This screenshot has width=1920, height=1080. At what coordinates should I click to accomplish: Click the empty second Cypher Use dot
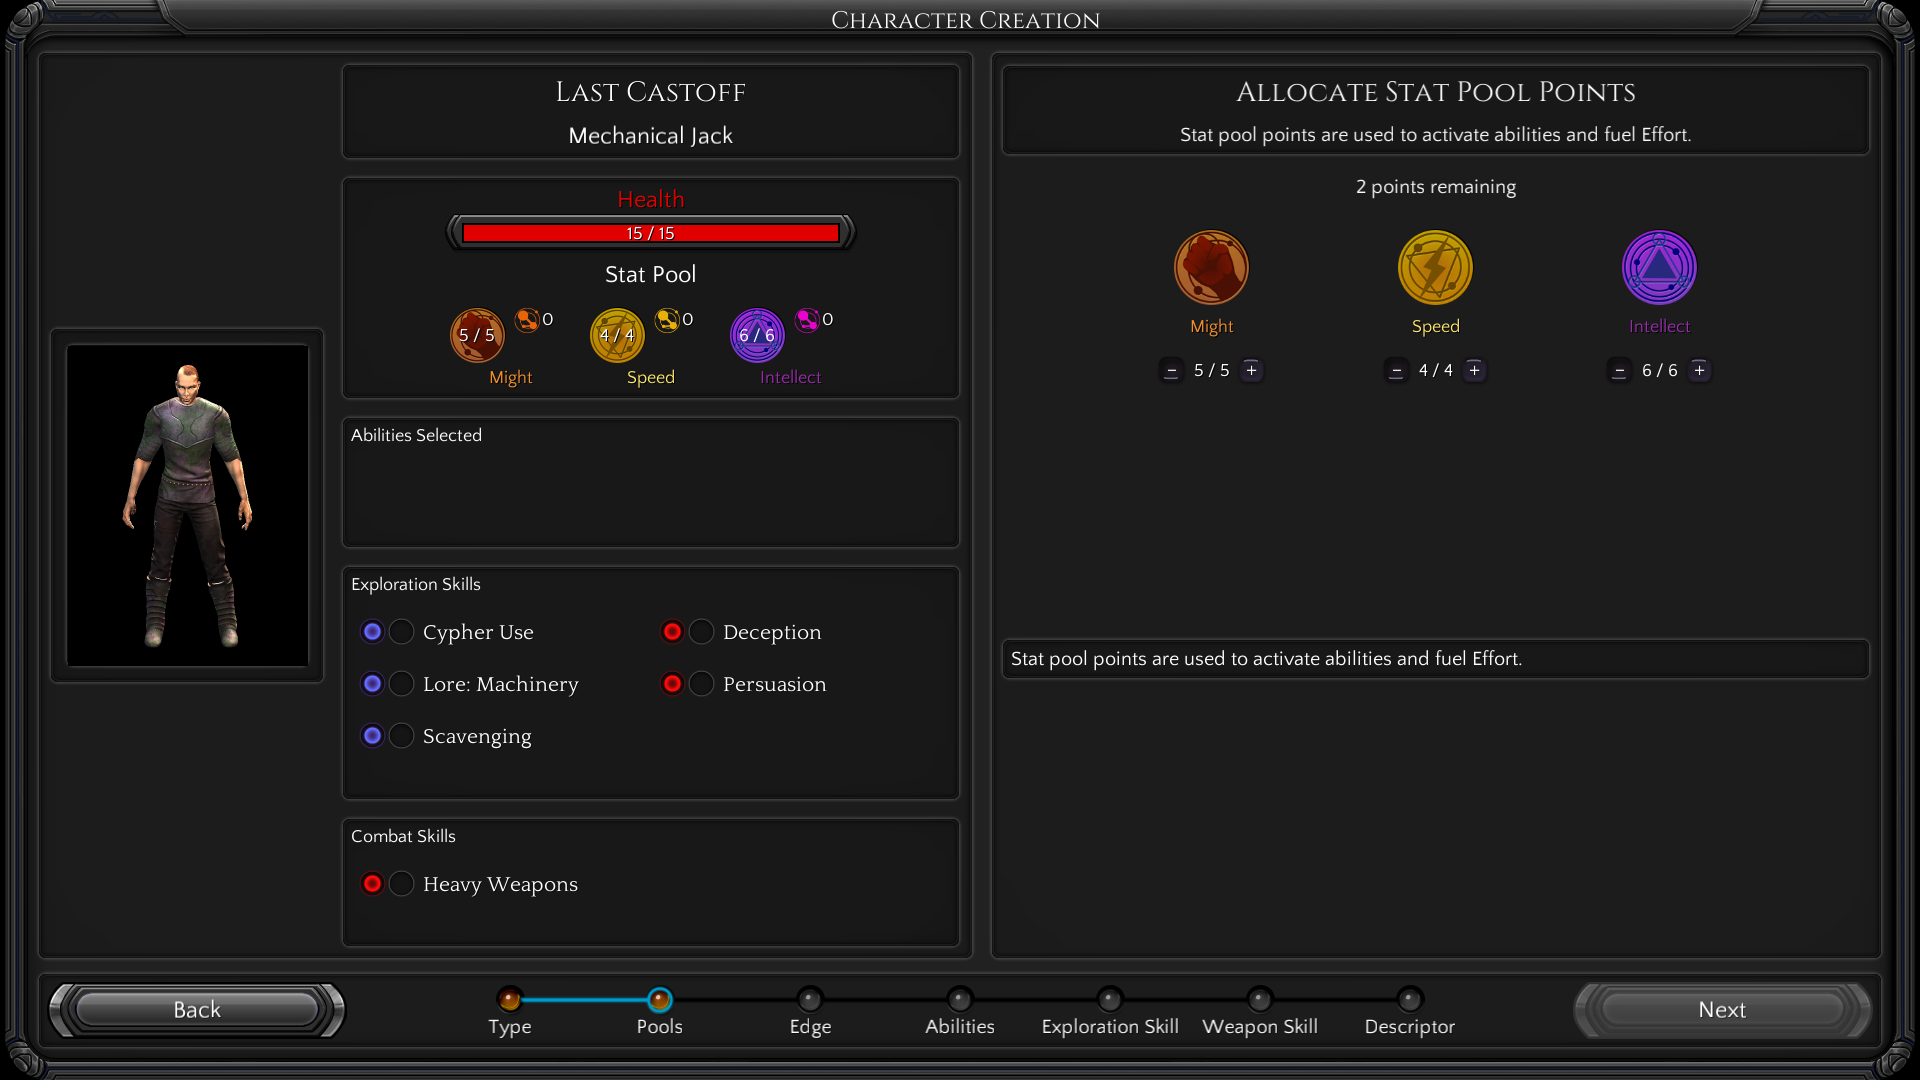click(401, 632)
